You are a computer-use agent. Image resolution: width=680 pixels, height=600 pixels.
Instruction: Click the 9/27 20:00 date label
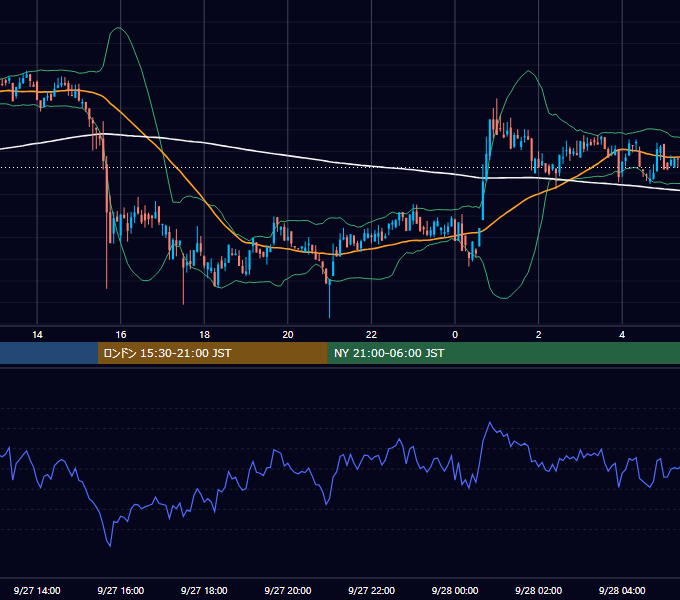[288, 590]
